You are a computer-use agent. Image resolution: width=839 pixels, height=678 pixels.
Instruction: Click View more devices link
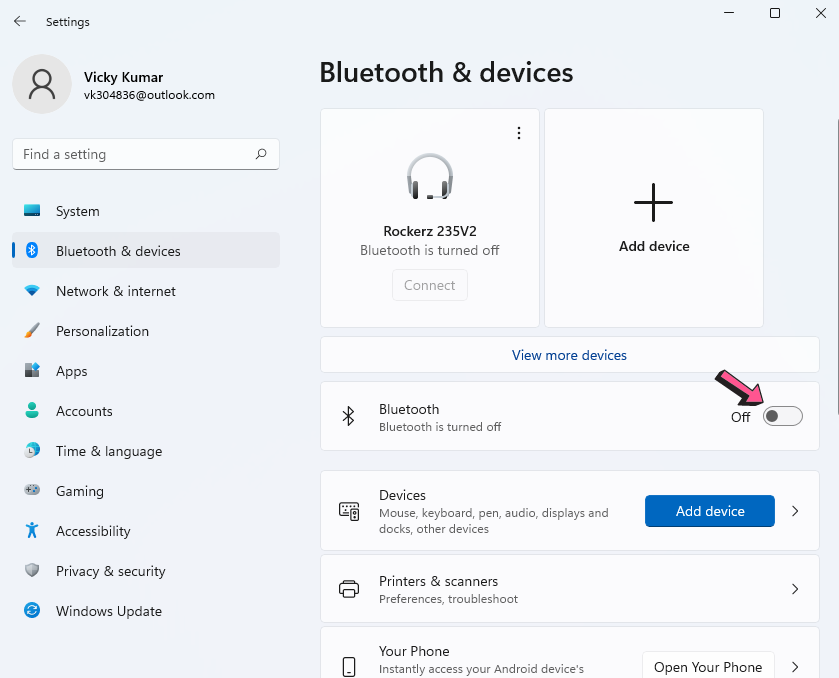(x=569, y=355)
